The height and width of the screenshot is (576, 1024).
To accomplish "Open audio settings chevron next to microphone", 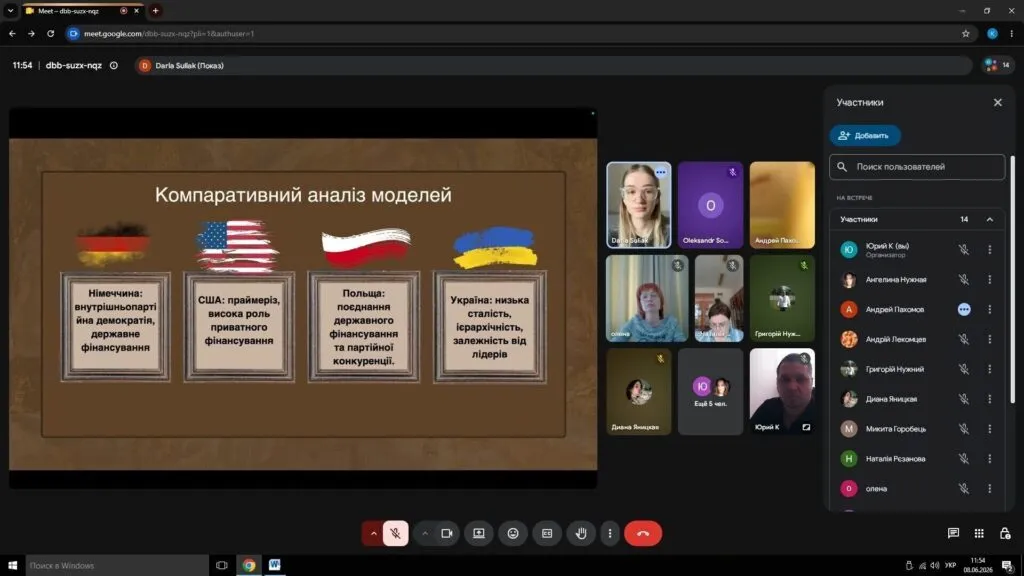I will click(x=373, y=534).
